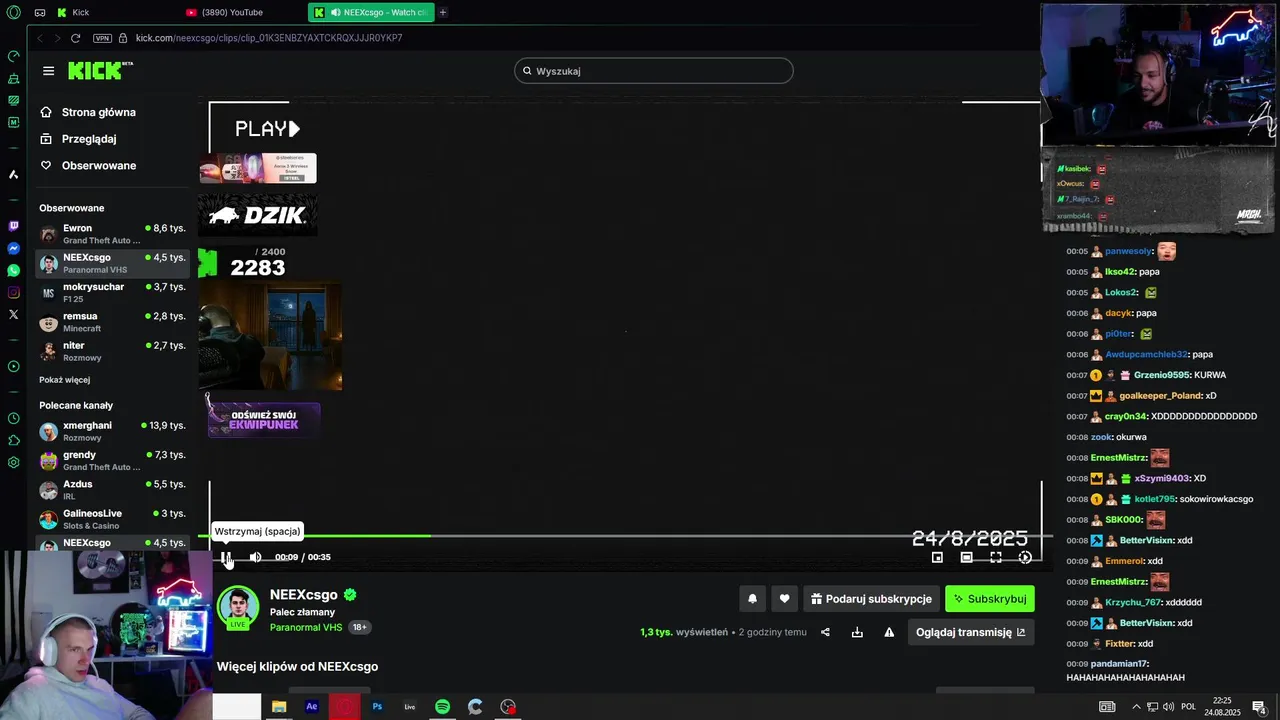Open Photoshop from the Windows taskbar

pos(377,706)
